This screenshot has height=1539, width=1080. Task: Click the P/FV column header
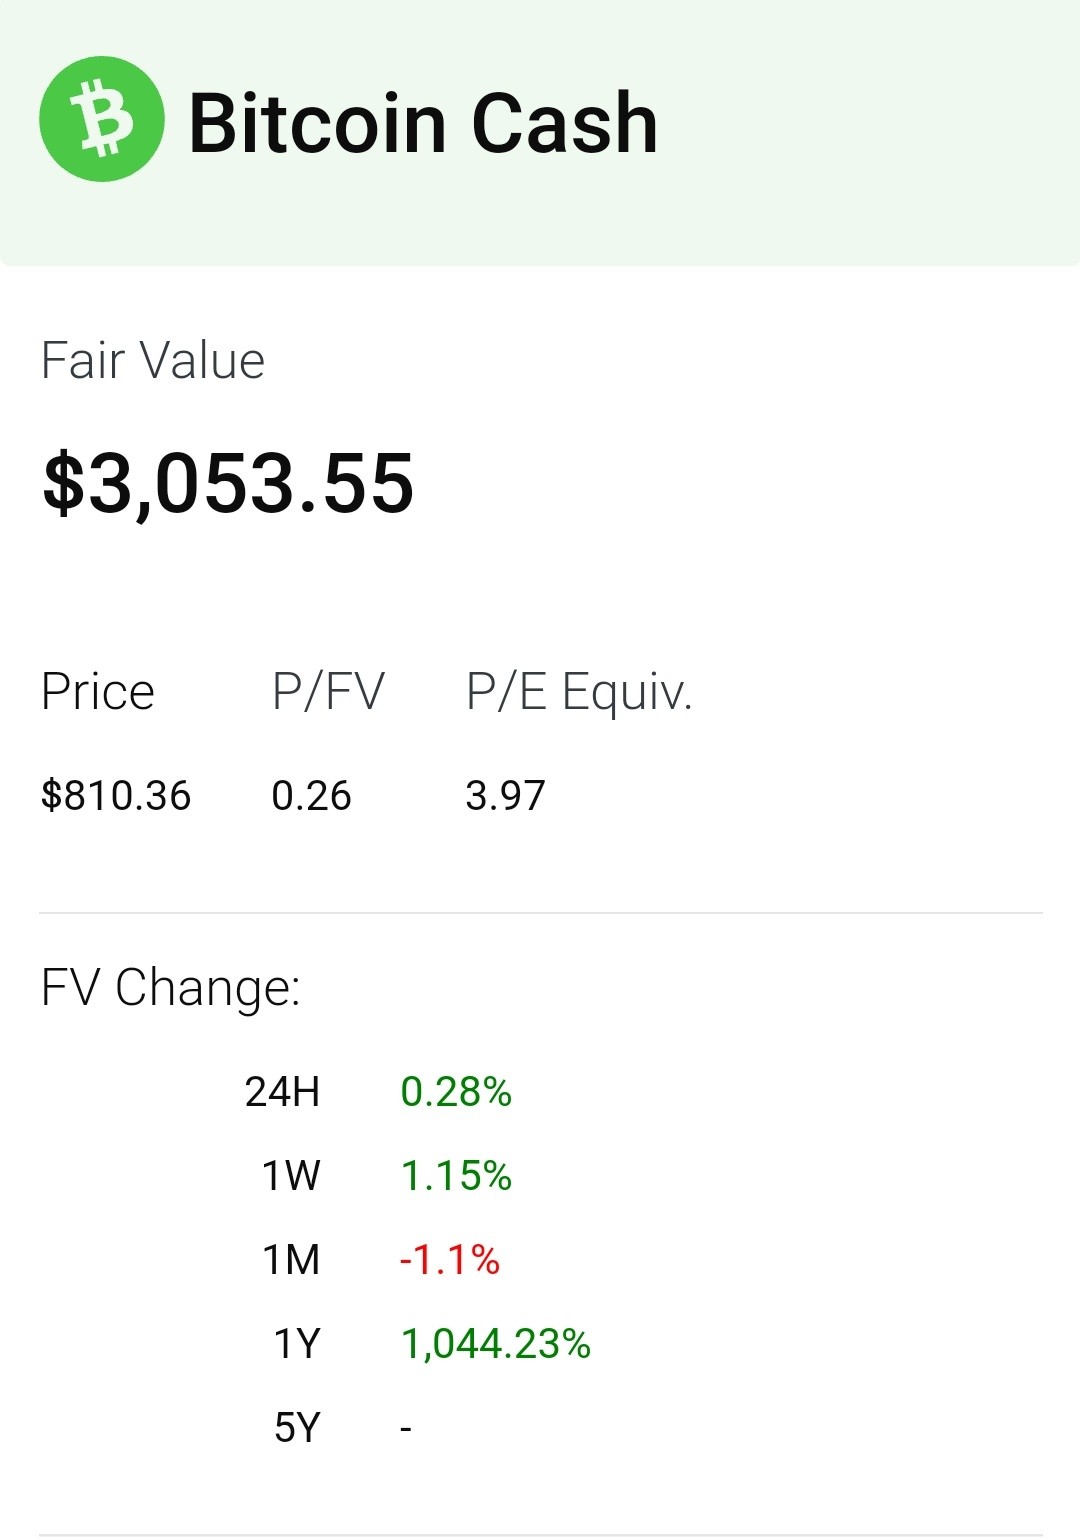point(328,691)
